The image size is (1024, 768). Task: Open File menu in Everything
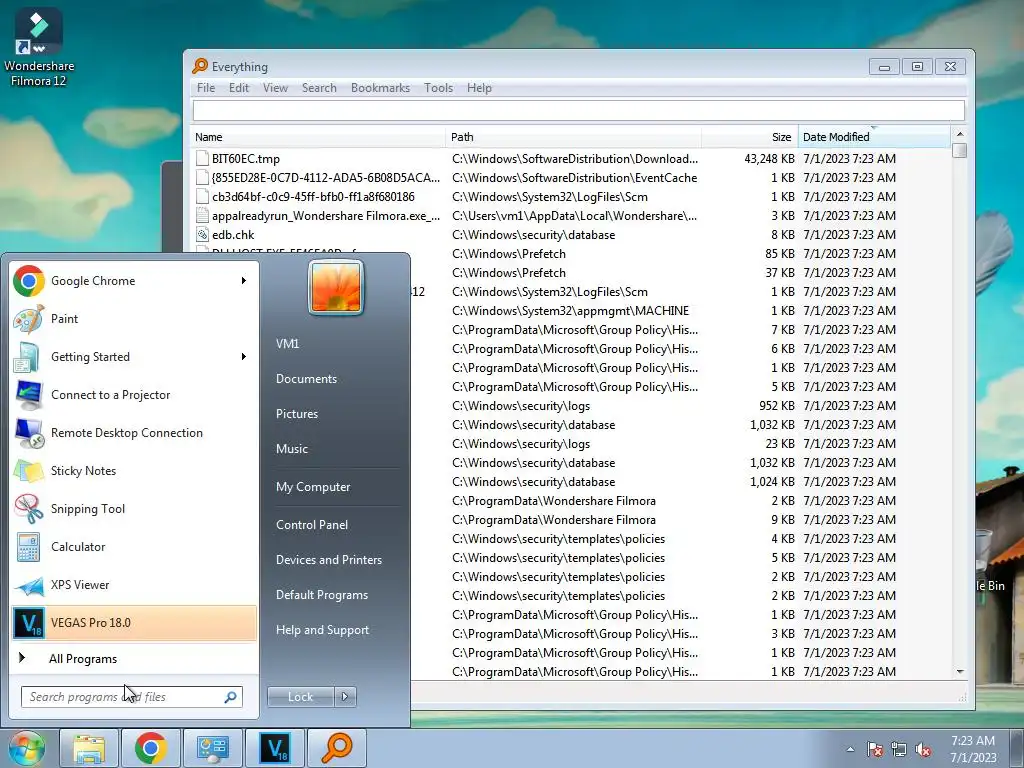pyautogui.click(x=206, y=88)
